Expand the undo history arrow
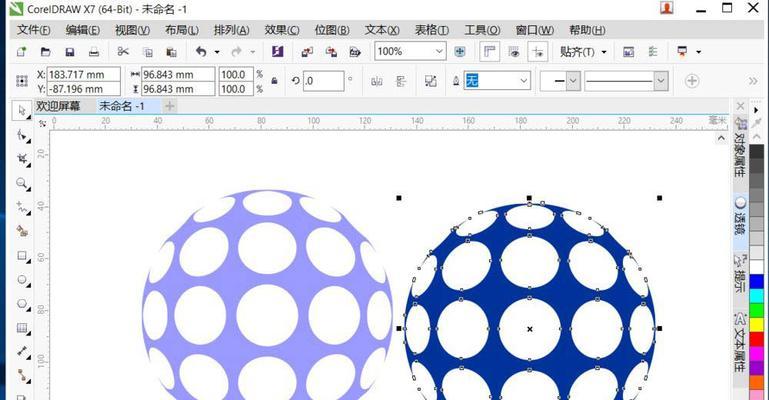 point(217,52)
